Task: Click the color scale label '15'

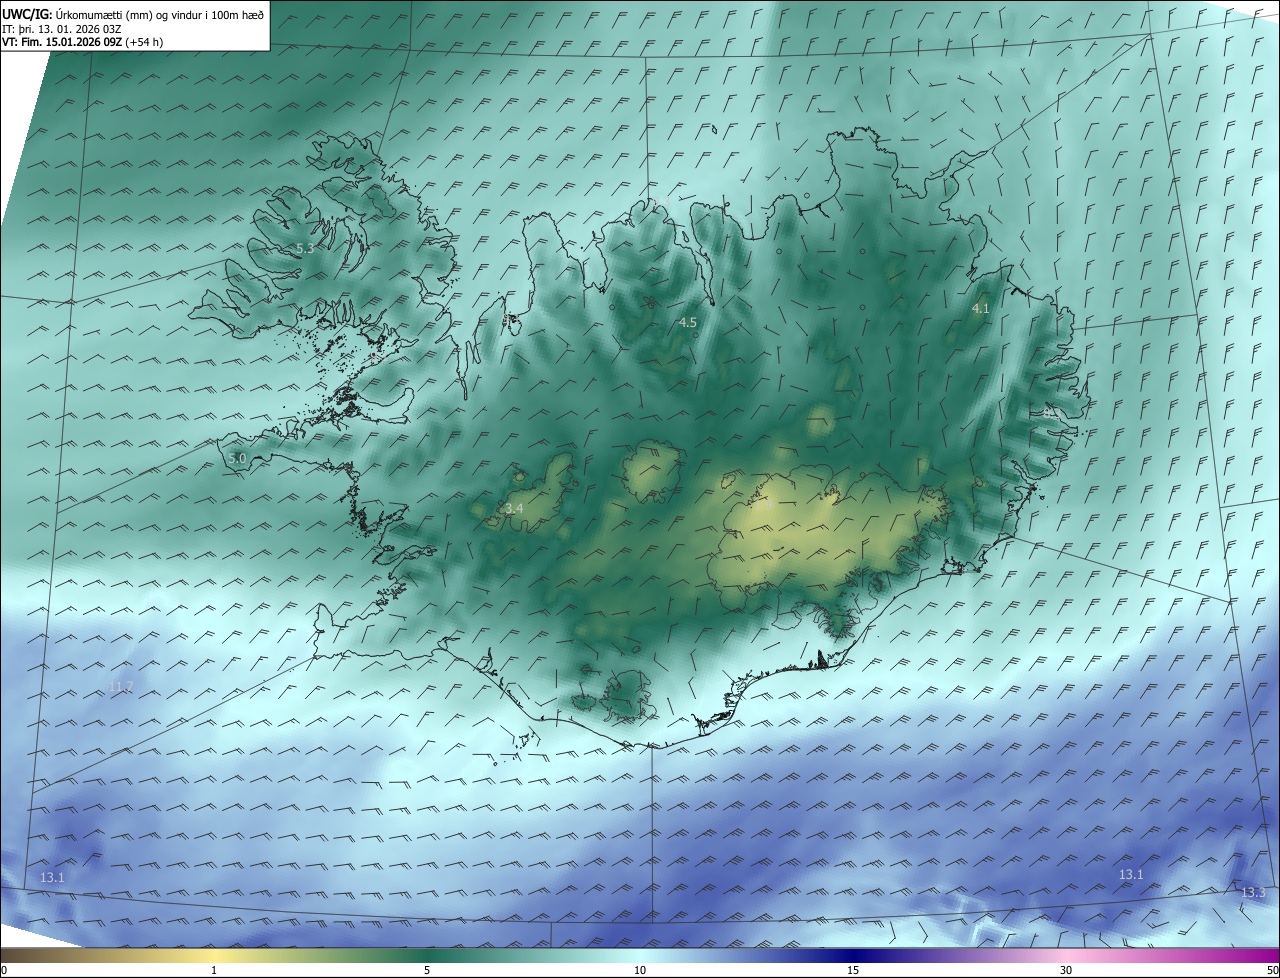Action: pyautogui.click(x=853, y=970)
